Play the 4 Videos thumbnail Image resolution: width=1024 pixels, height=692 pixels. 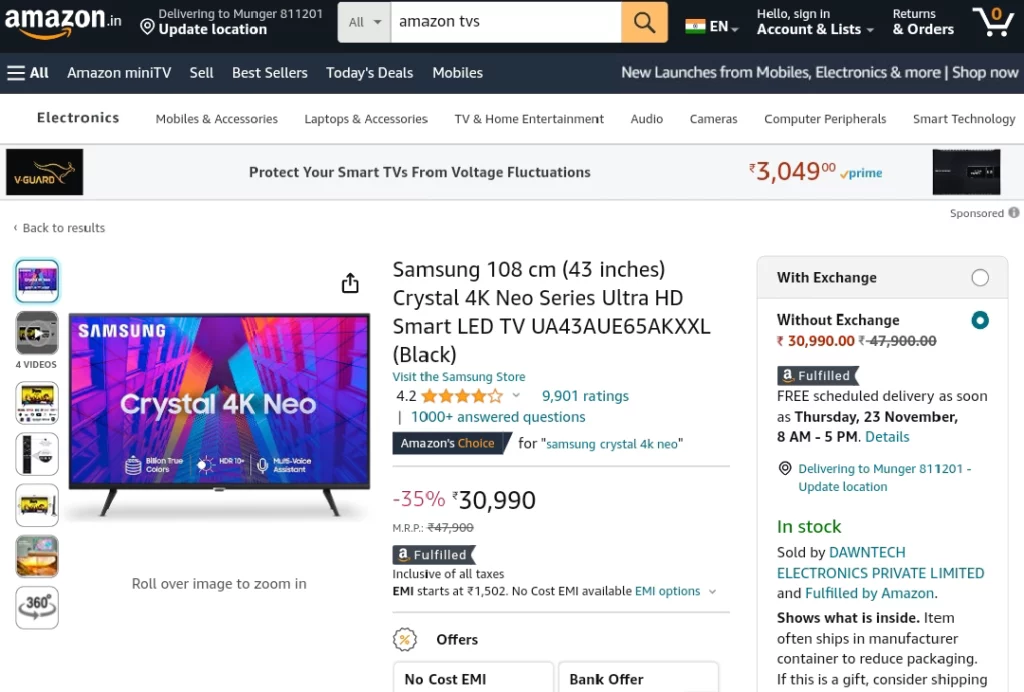pos(37,333)
